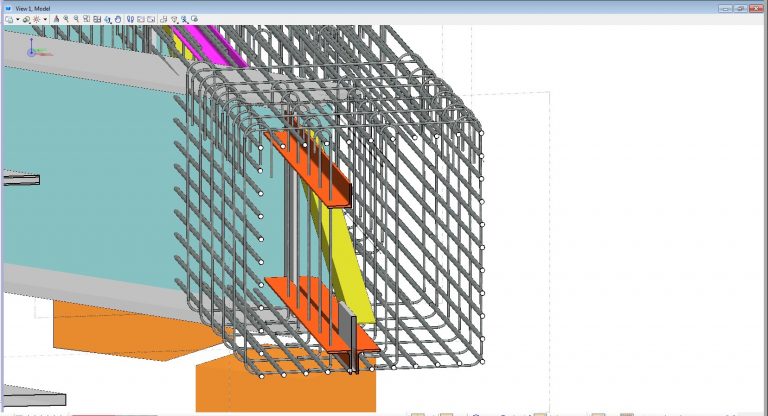Select the Zoom Out magnifier tool

[76, 19]
